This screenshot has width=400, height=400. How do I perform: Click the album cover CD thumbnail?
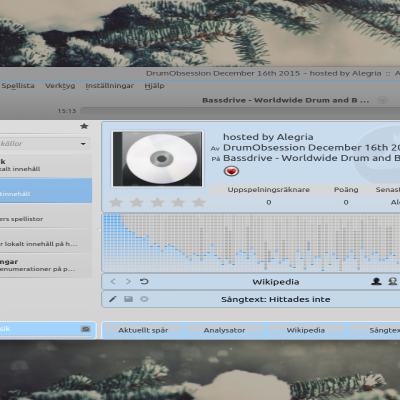[x=157, y=159]
